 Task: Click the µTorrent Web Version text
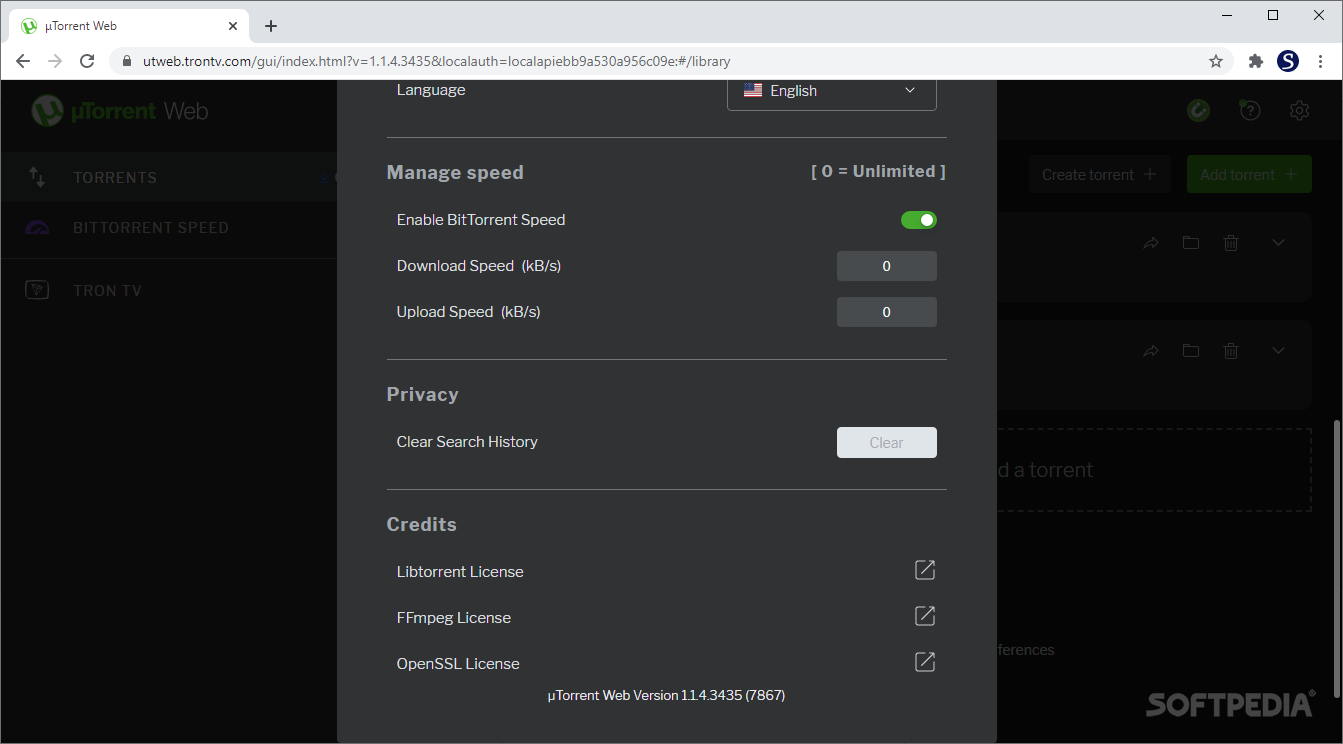click(x=666, y=695)
